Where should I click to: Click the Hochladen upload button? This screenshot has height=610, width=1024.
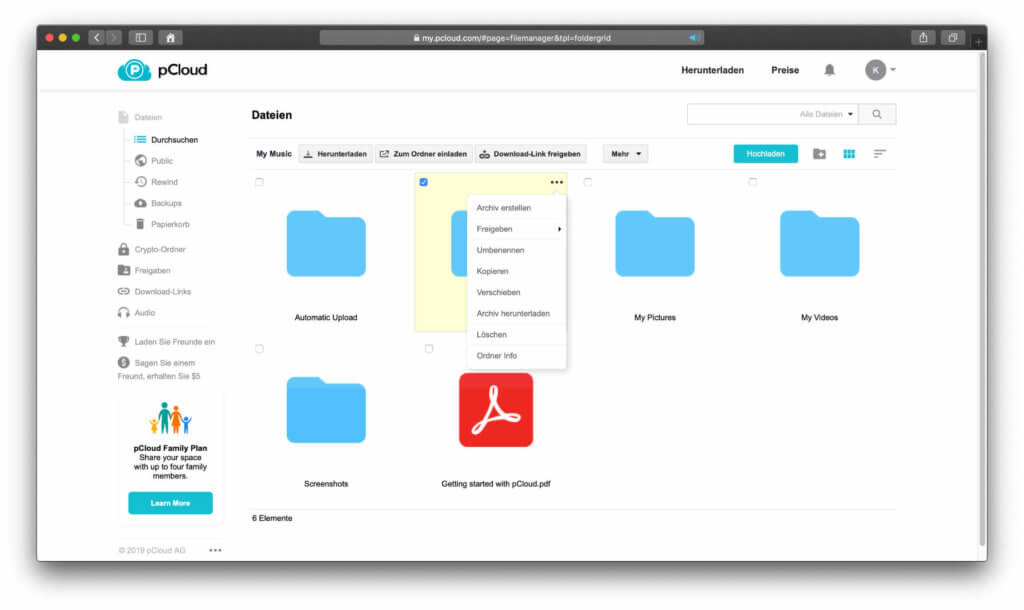765,154
